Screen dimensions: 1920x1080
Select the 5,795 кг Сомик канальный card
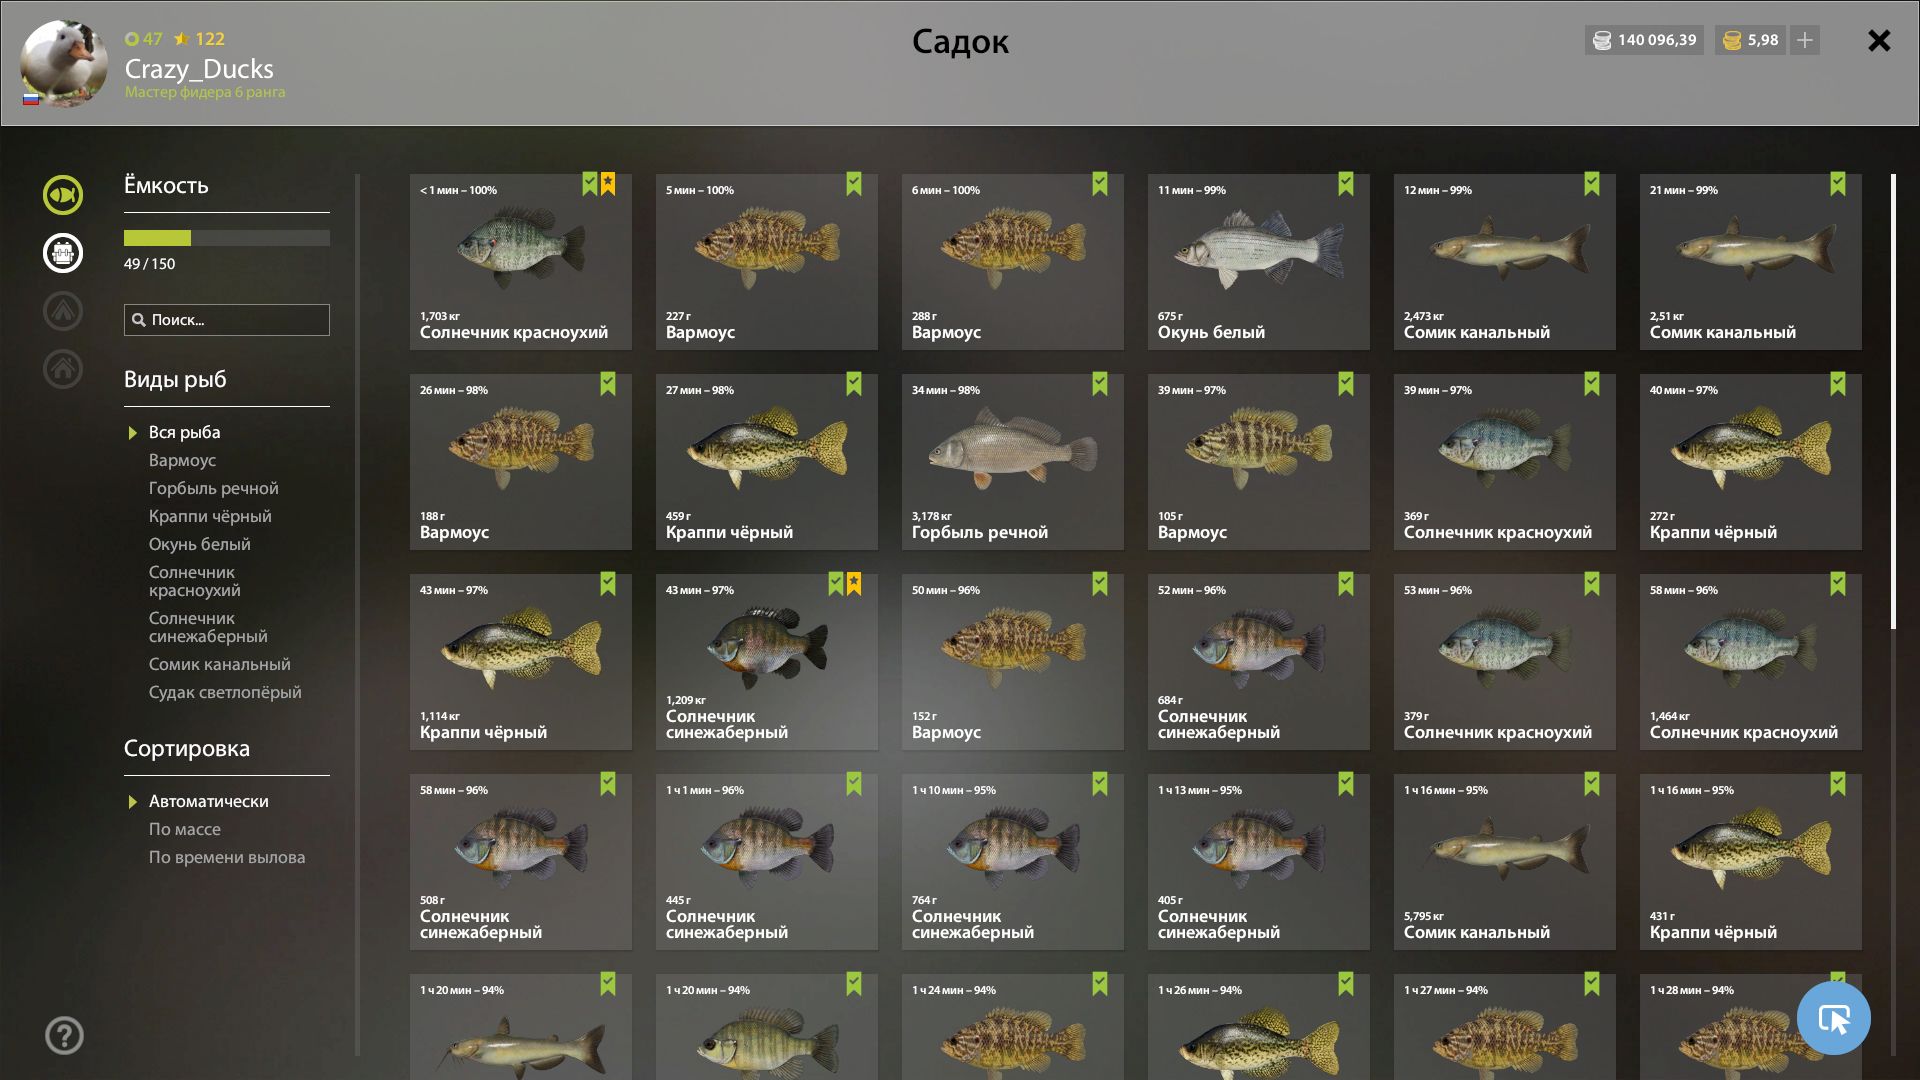click(1505, 862)
